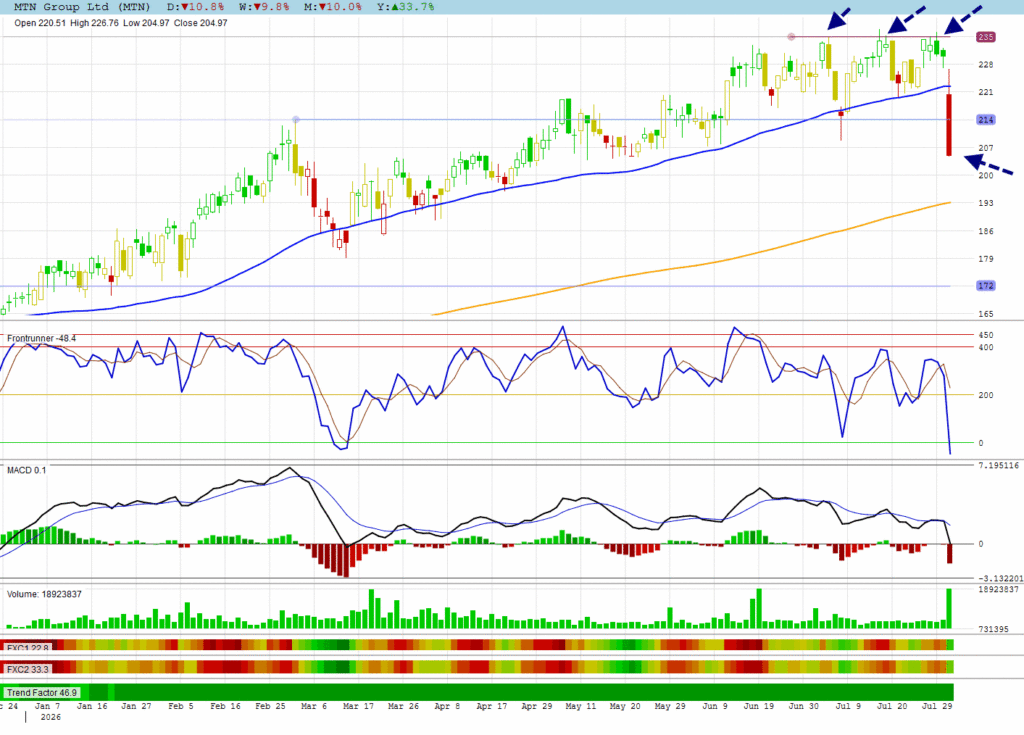Click the MTN Group Ltd (MTN) title
The width and height of the screenshot is (1024, 735).
[82, 7]
